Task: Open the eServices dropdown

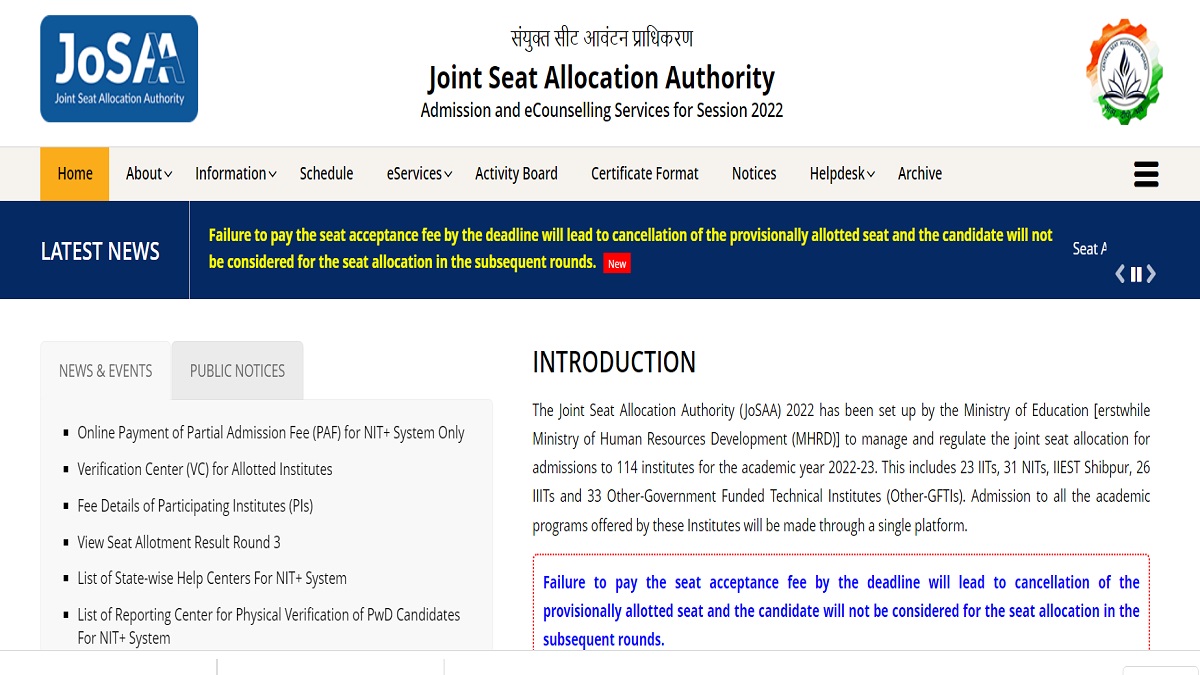Action: click(419, 174)
